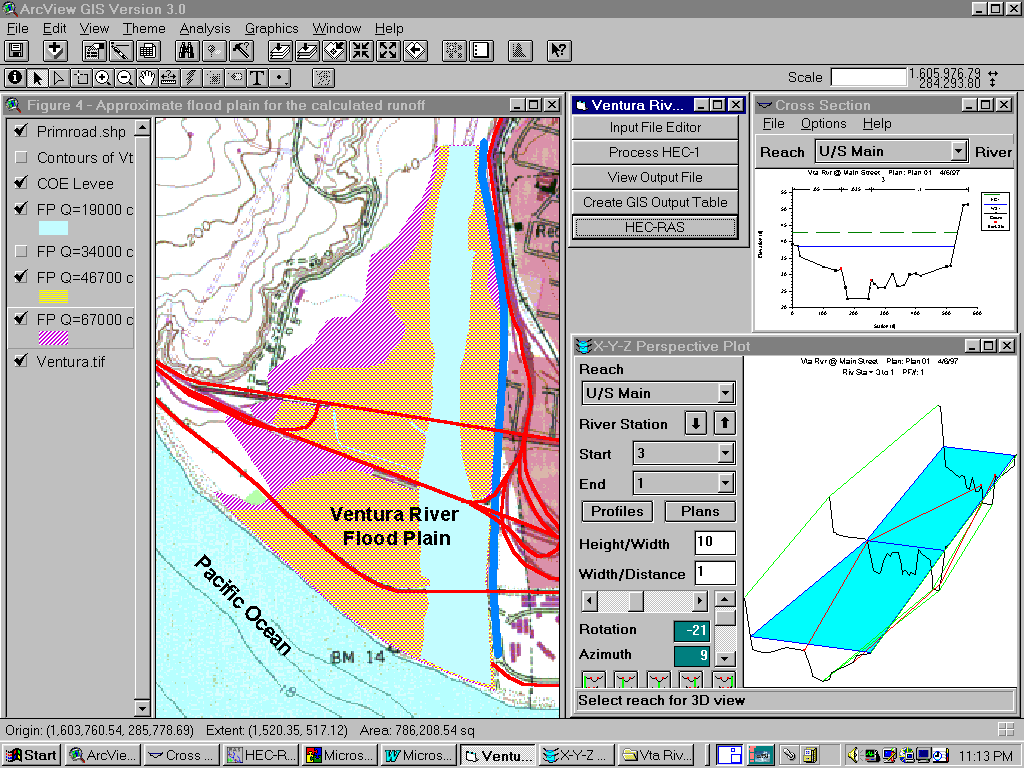The width and height of the screenshot is (1024, 768).
Task: Click the Windows Start button
Action: click(31, 756)
